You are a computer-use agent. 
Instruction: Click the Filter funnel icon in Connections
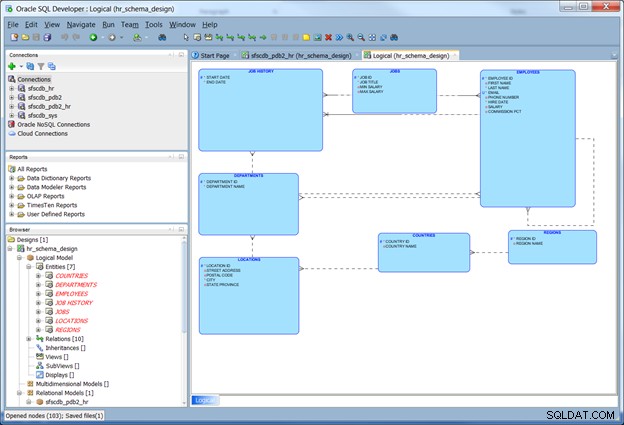tap(41, 66)
